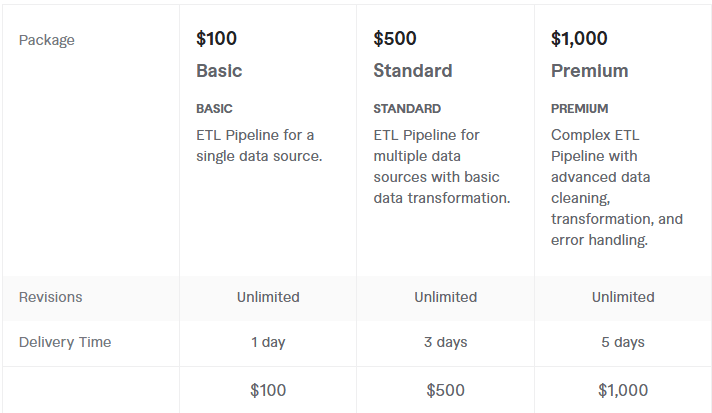Click the Revisions row label

pos(51,297)
